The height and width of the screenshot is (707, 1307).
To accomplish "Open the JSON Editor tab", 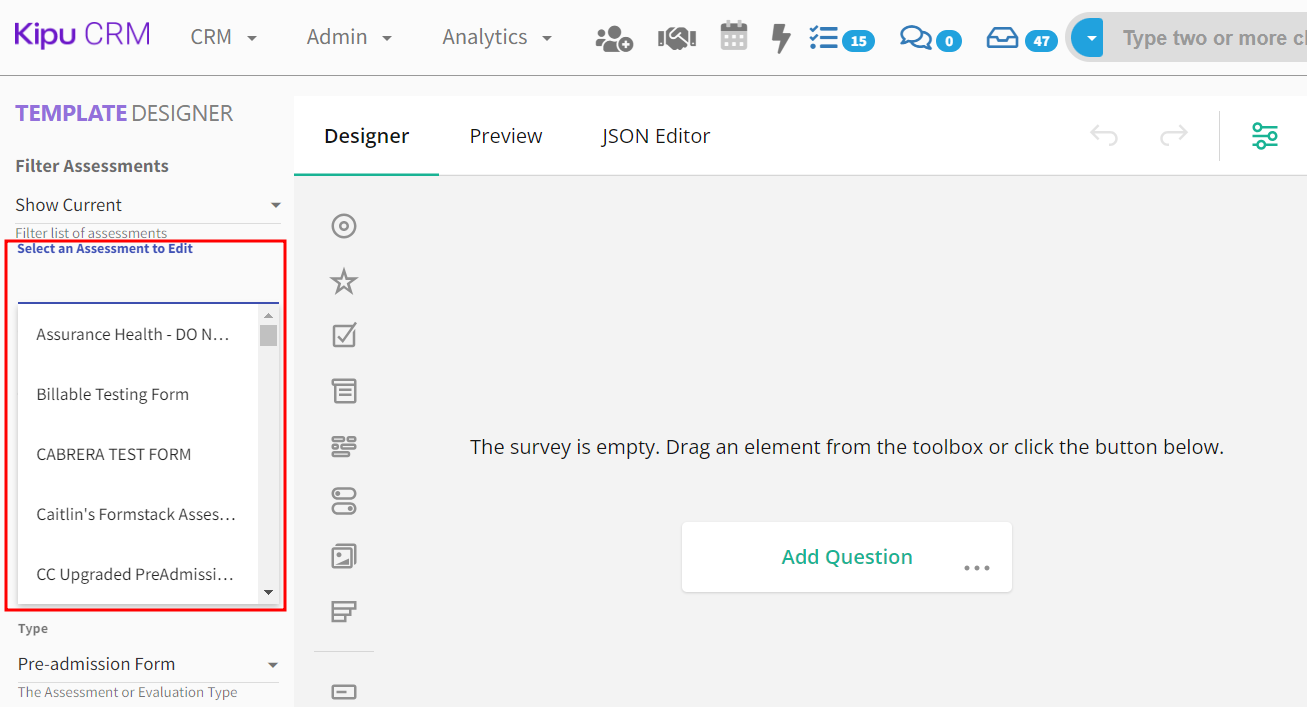I will (x=656, y=136).
